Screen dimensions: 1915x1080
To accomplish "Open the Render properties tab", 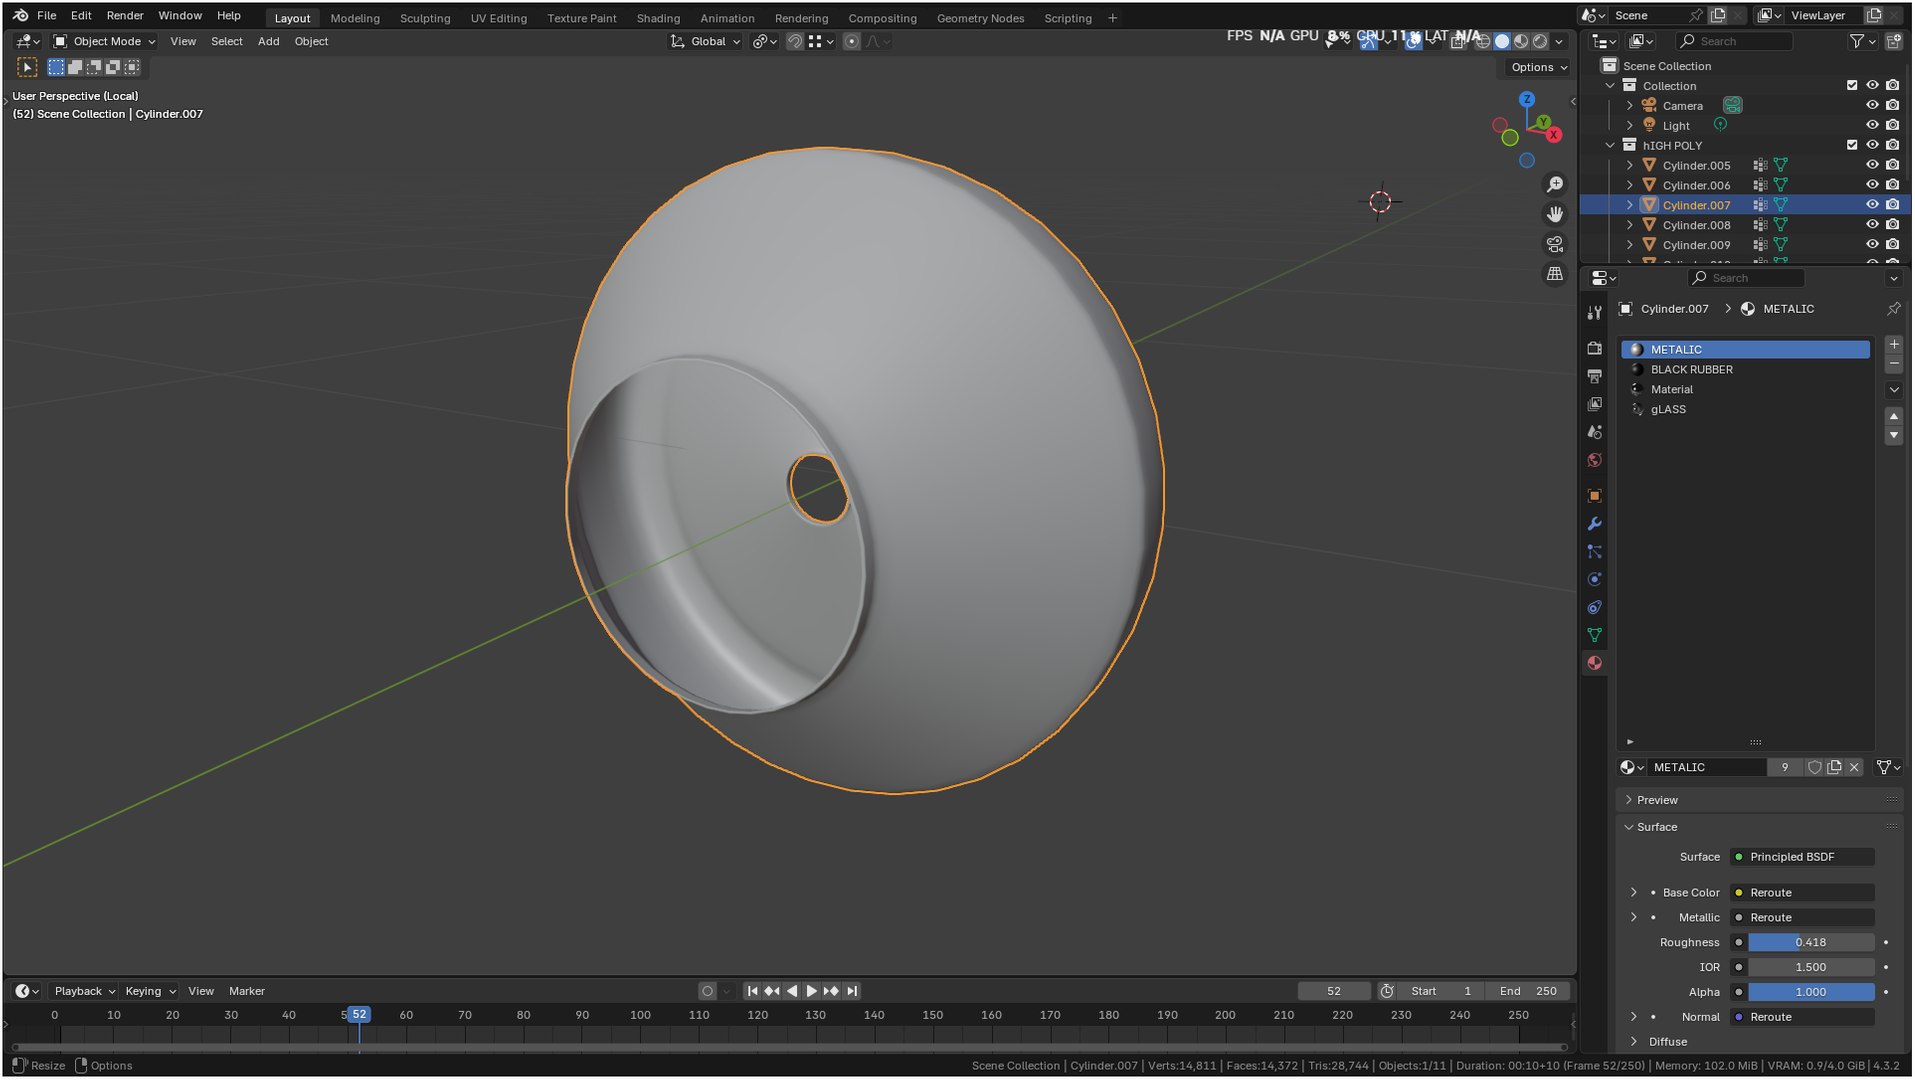I will point(1595,348).
